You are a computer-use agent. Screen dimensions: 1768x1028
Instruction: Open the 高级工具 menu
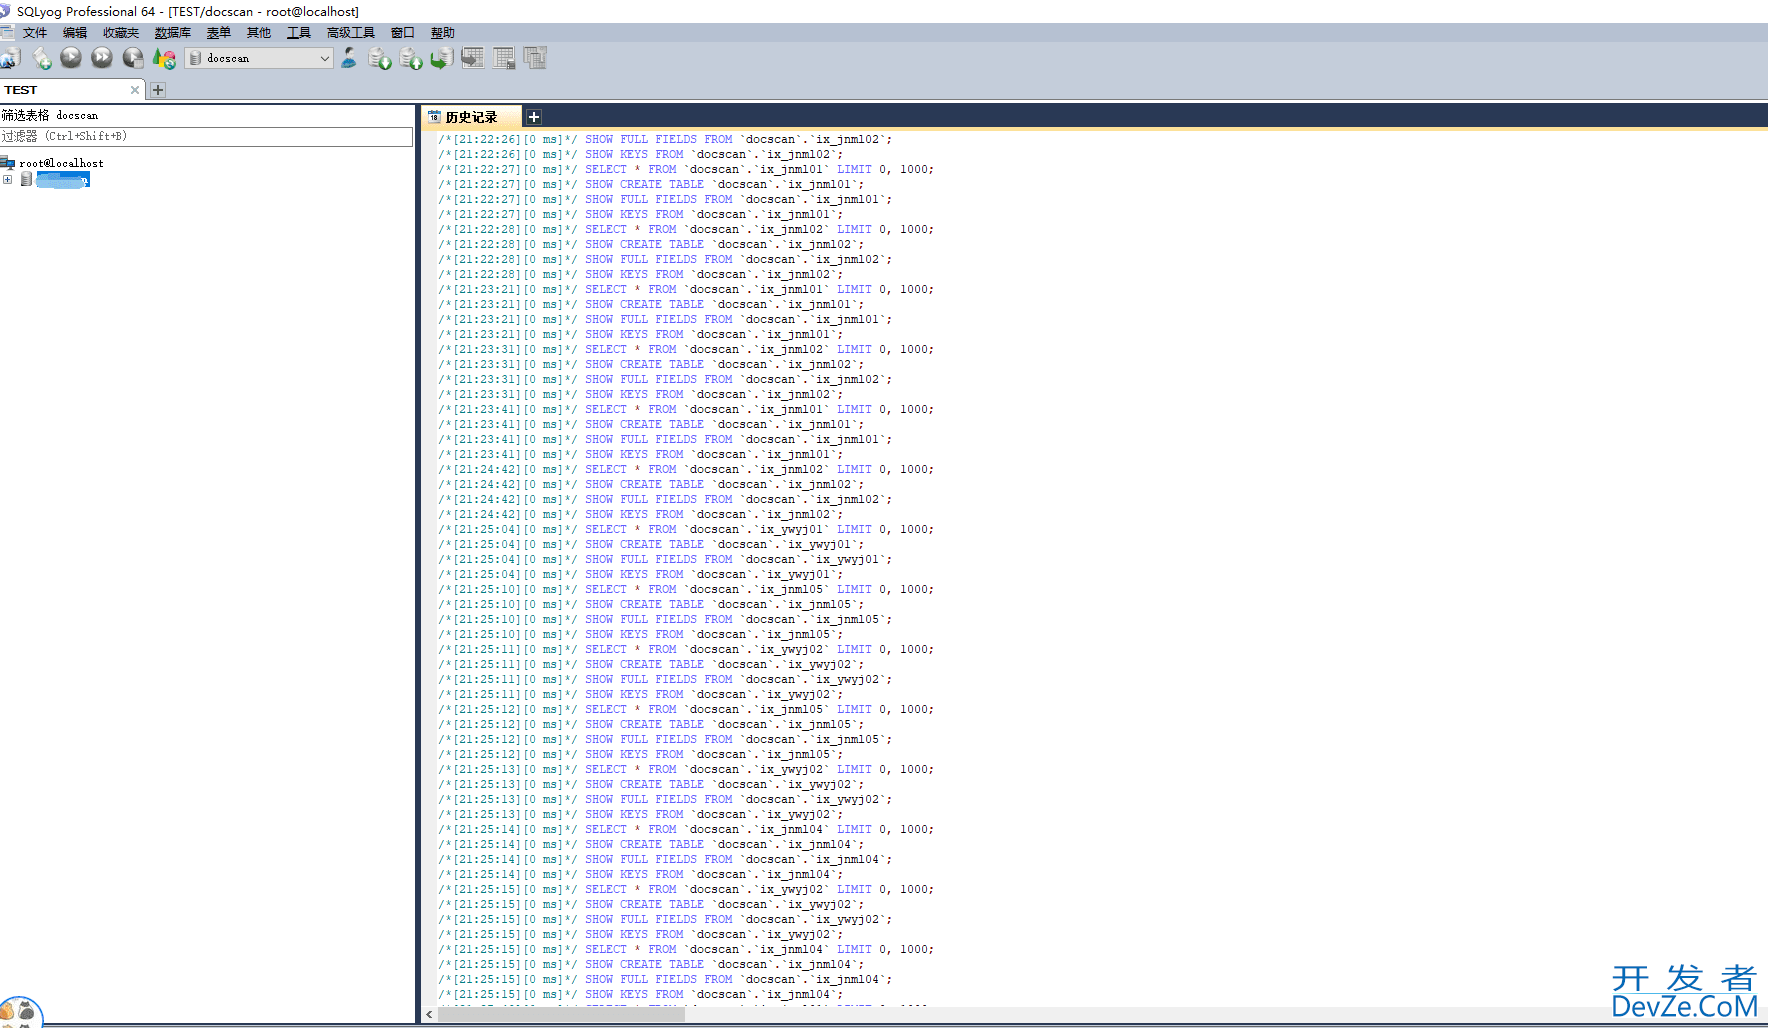click(x=351, y=32)
